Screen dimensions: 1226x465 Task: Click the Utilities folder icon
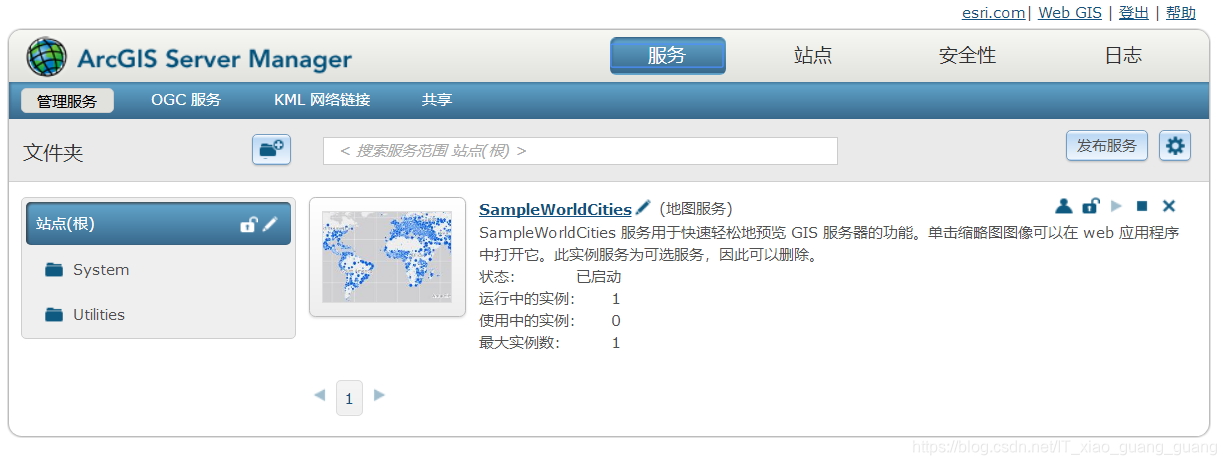(54, 315)
